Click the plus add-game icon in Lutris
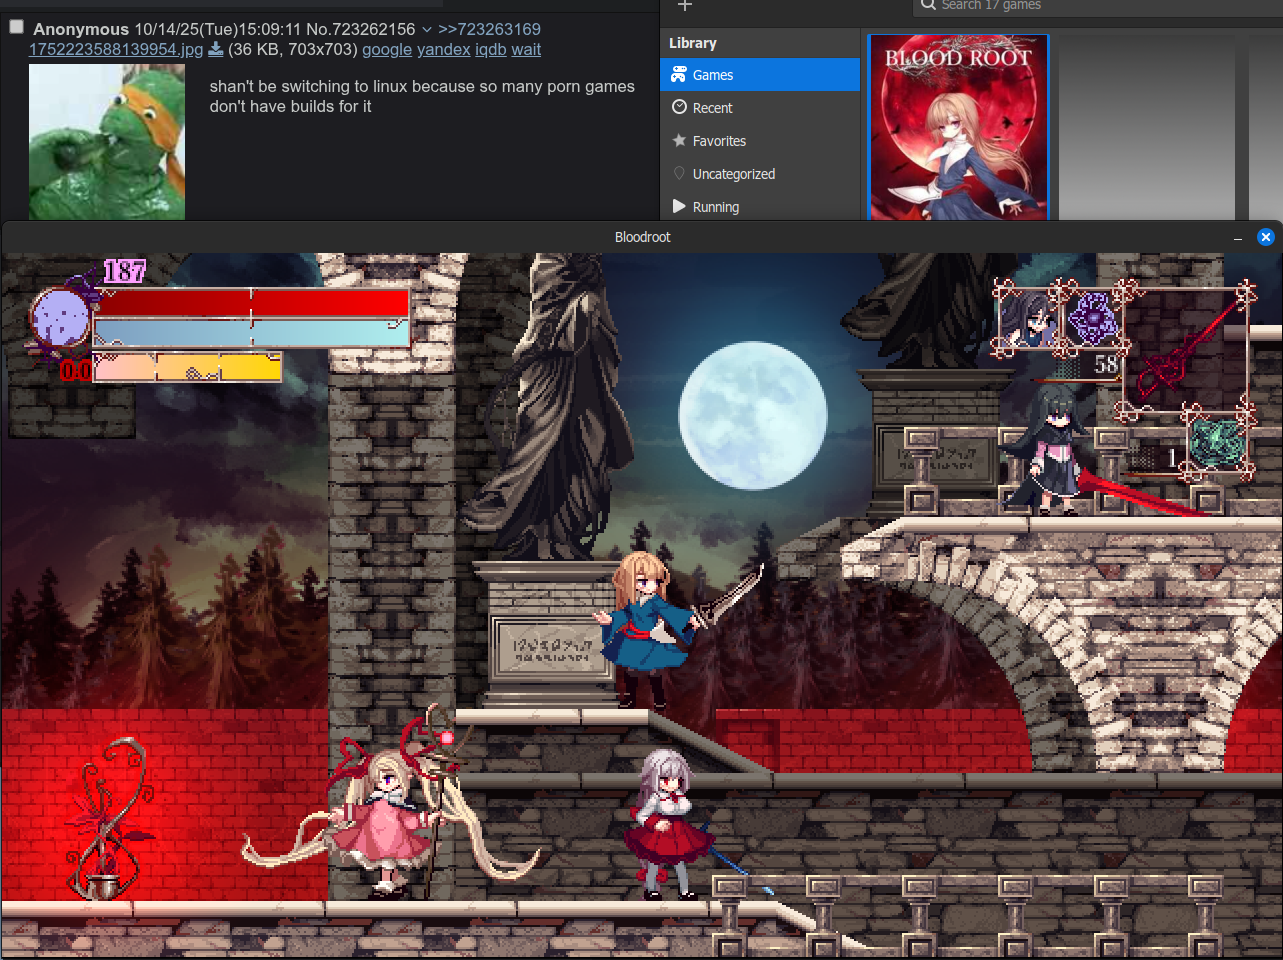Image resolution: width=1283 pixels, height=960 pixels. 685,6
